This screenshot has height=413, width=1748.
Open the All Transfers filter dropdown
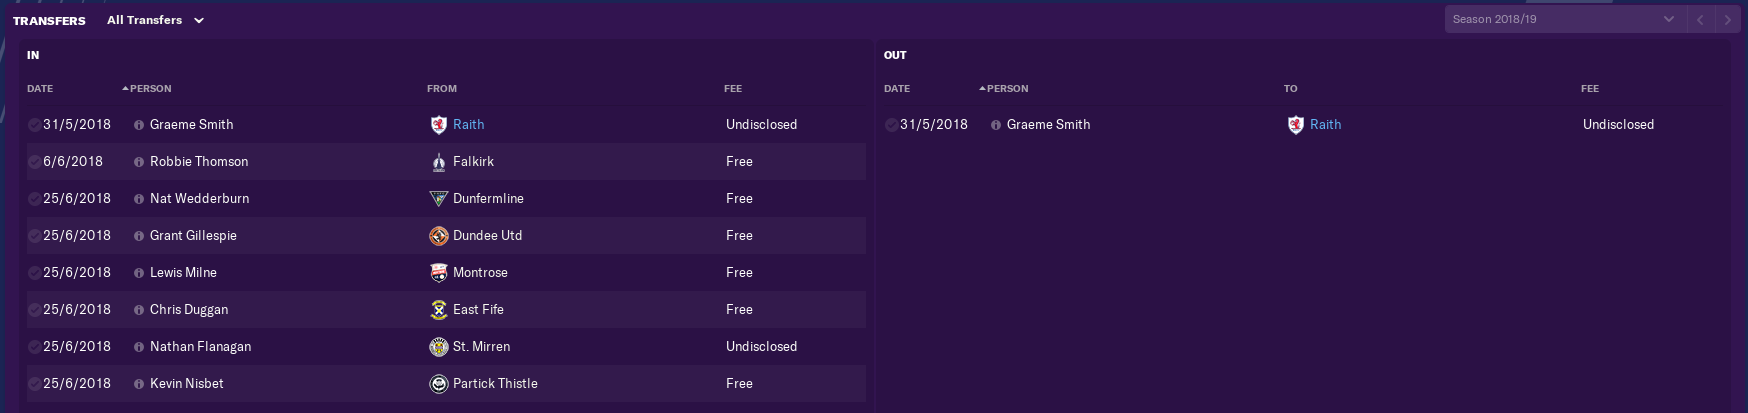(155, 20)
